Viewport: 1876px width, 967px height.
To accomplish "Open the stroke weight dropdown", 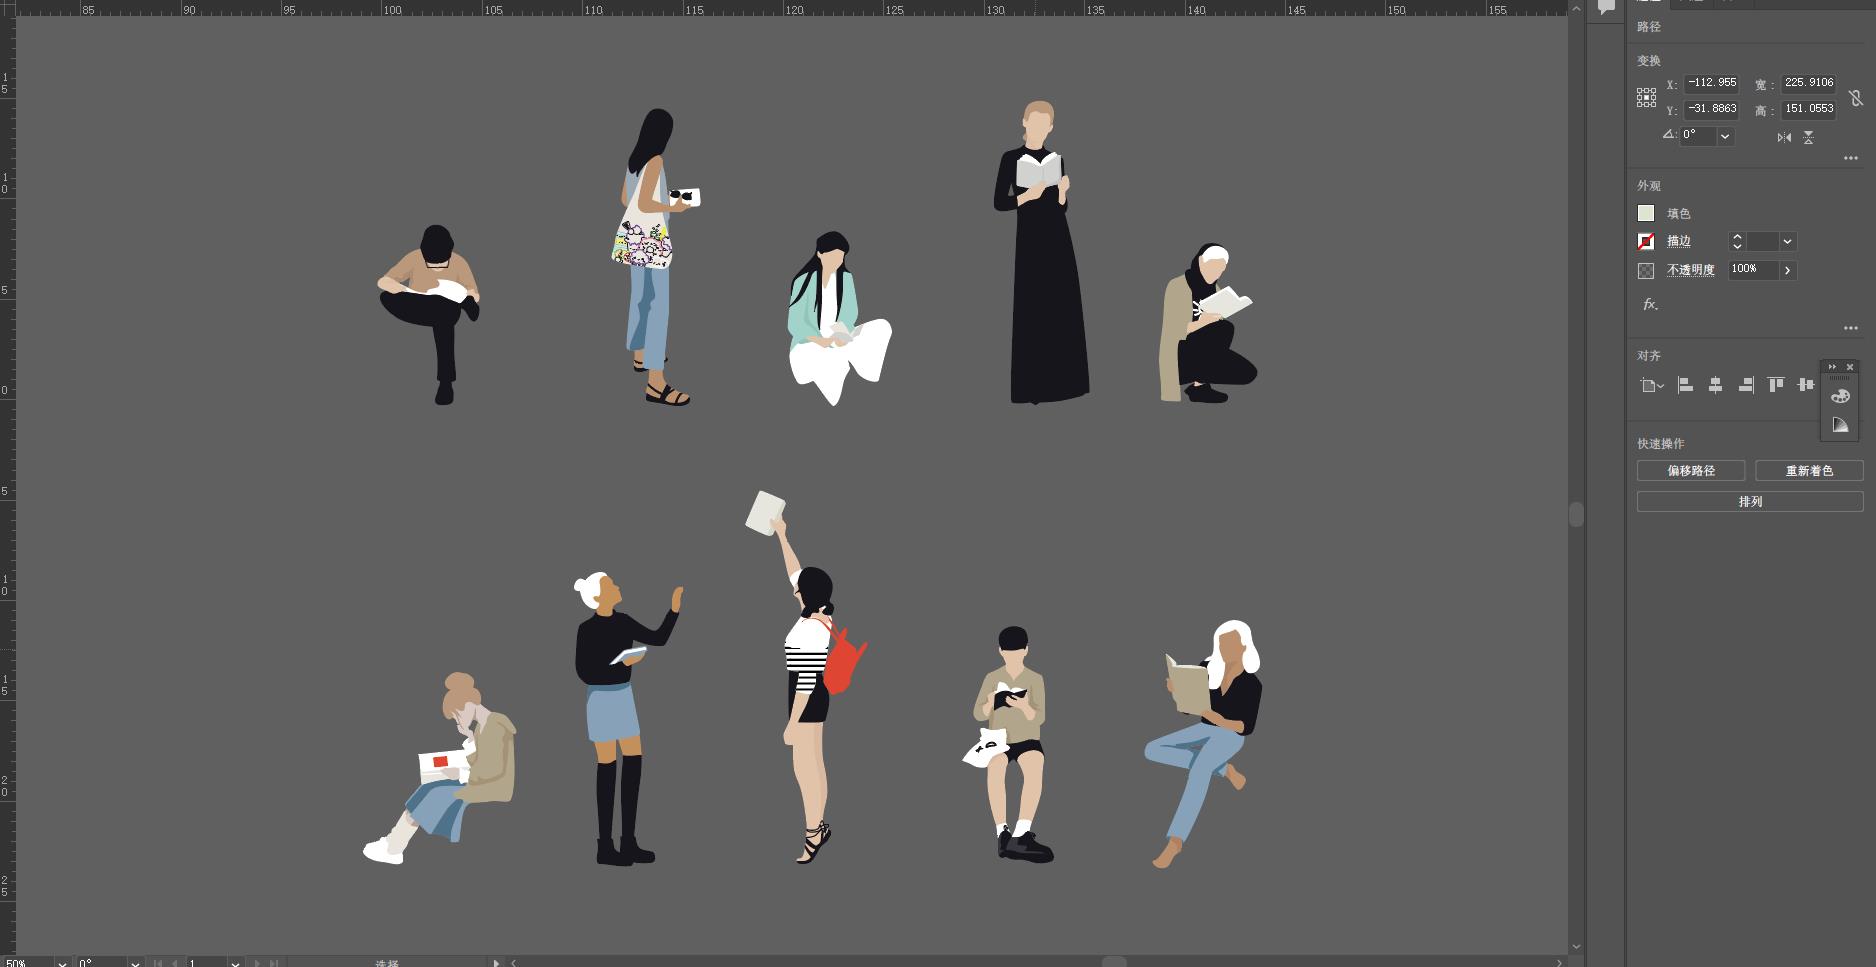I will (x=1787, y=241).
